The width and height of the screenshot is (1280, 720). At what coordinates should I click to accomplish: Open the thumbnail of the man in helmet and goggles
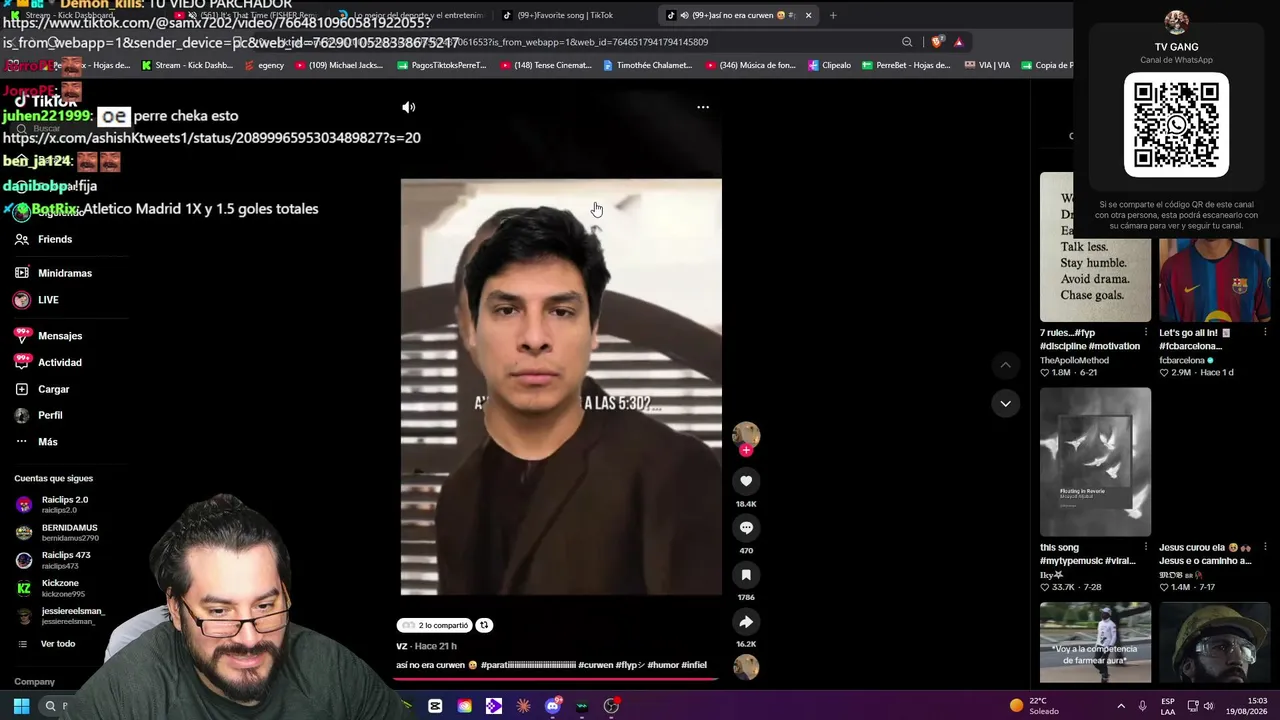click(1214, 642)
